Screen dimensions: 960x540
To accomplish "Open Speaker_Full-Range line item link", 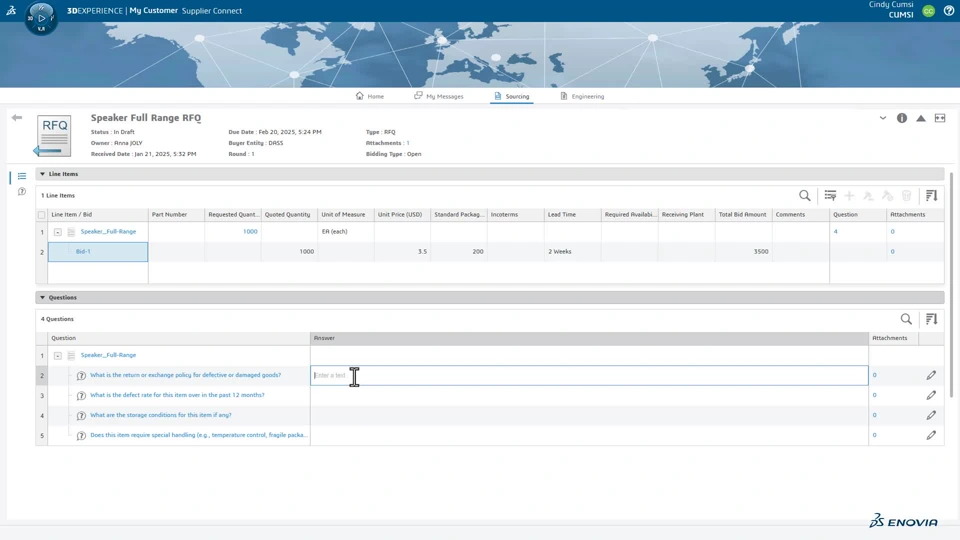I will (108, 231).
